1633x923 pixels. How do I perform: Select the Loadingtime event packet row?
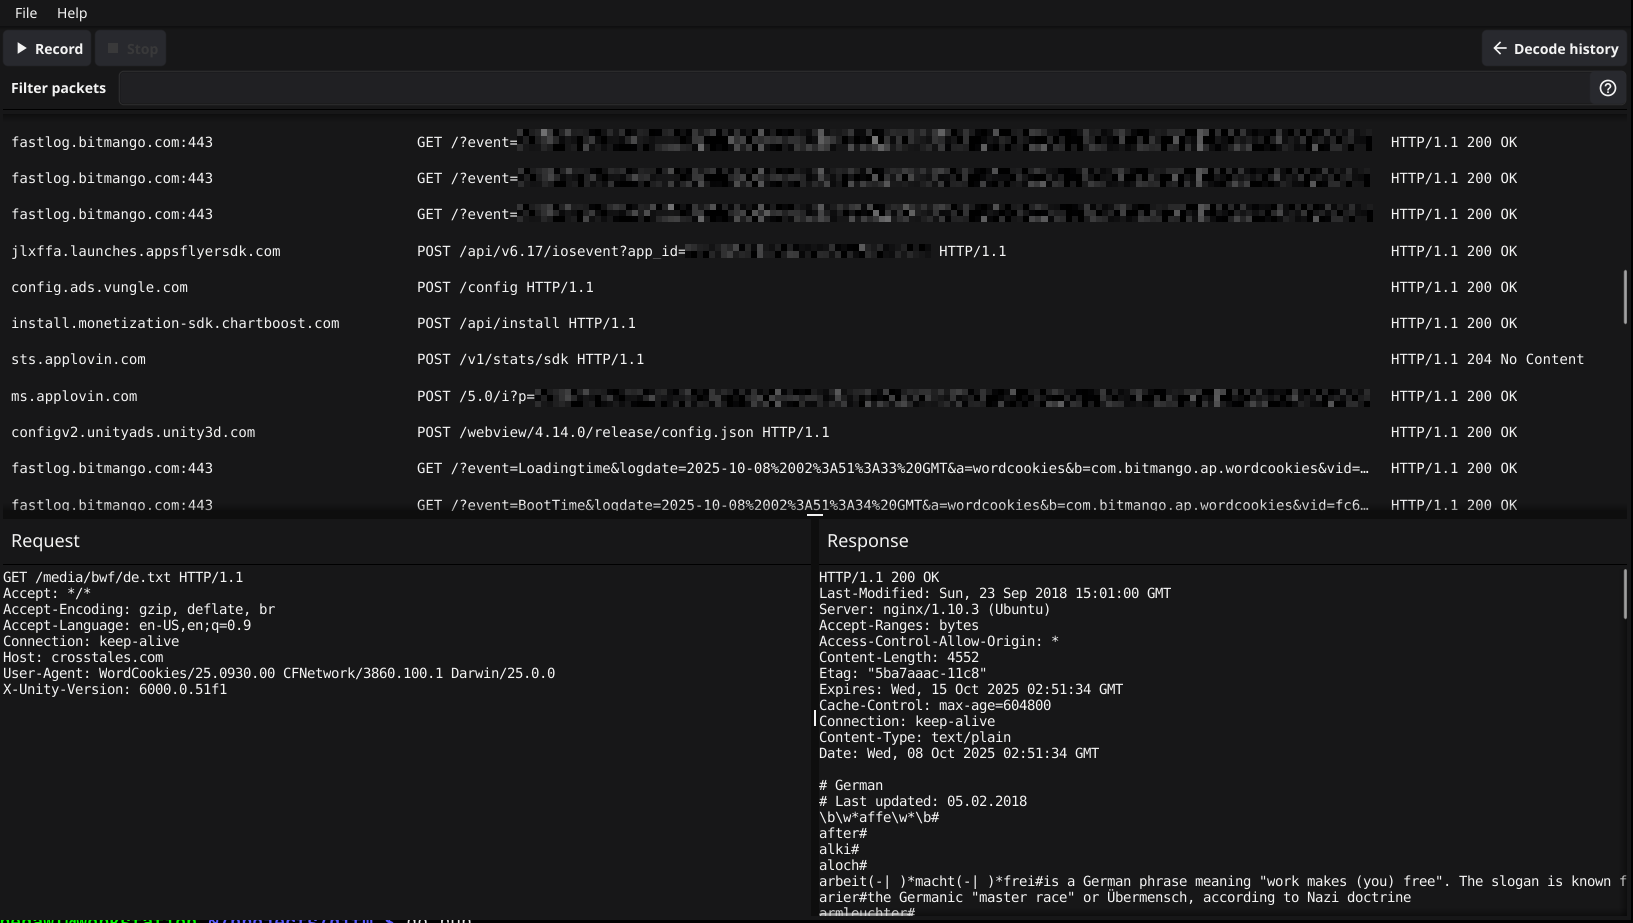(x=400, y=468)
